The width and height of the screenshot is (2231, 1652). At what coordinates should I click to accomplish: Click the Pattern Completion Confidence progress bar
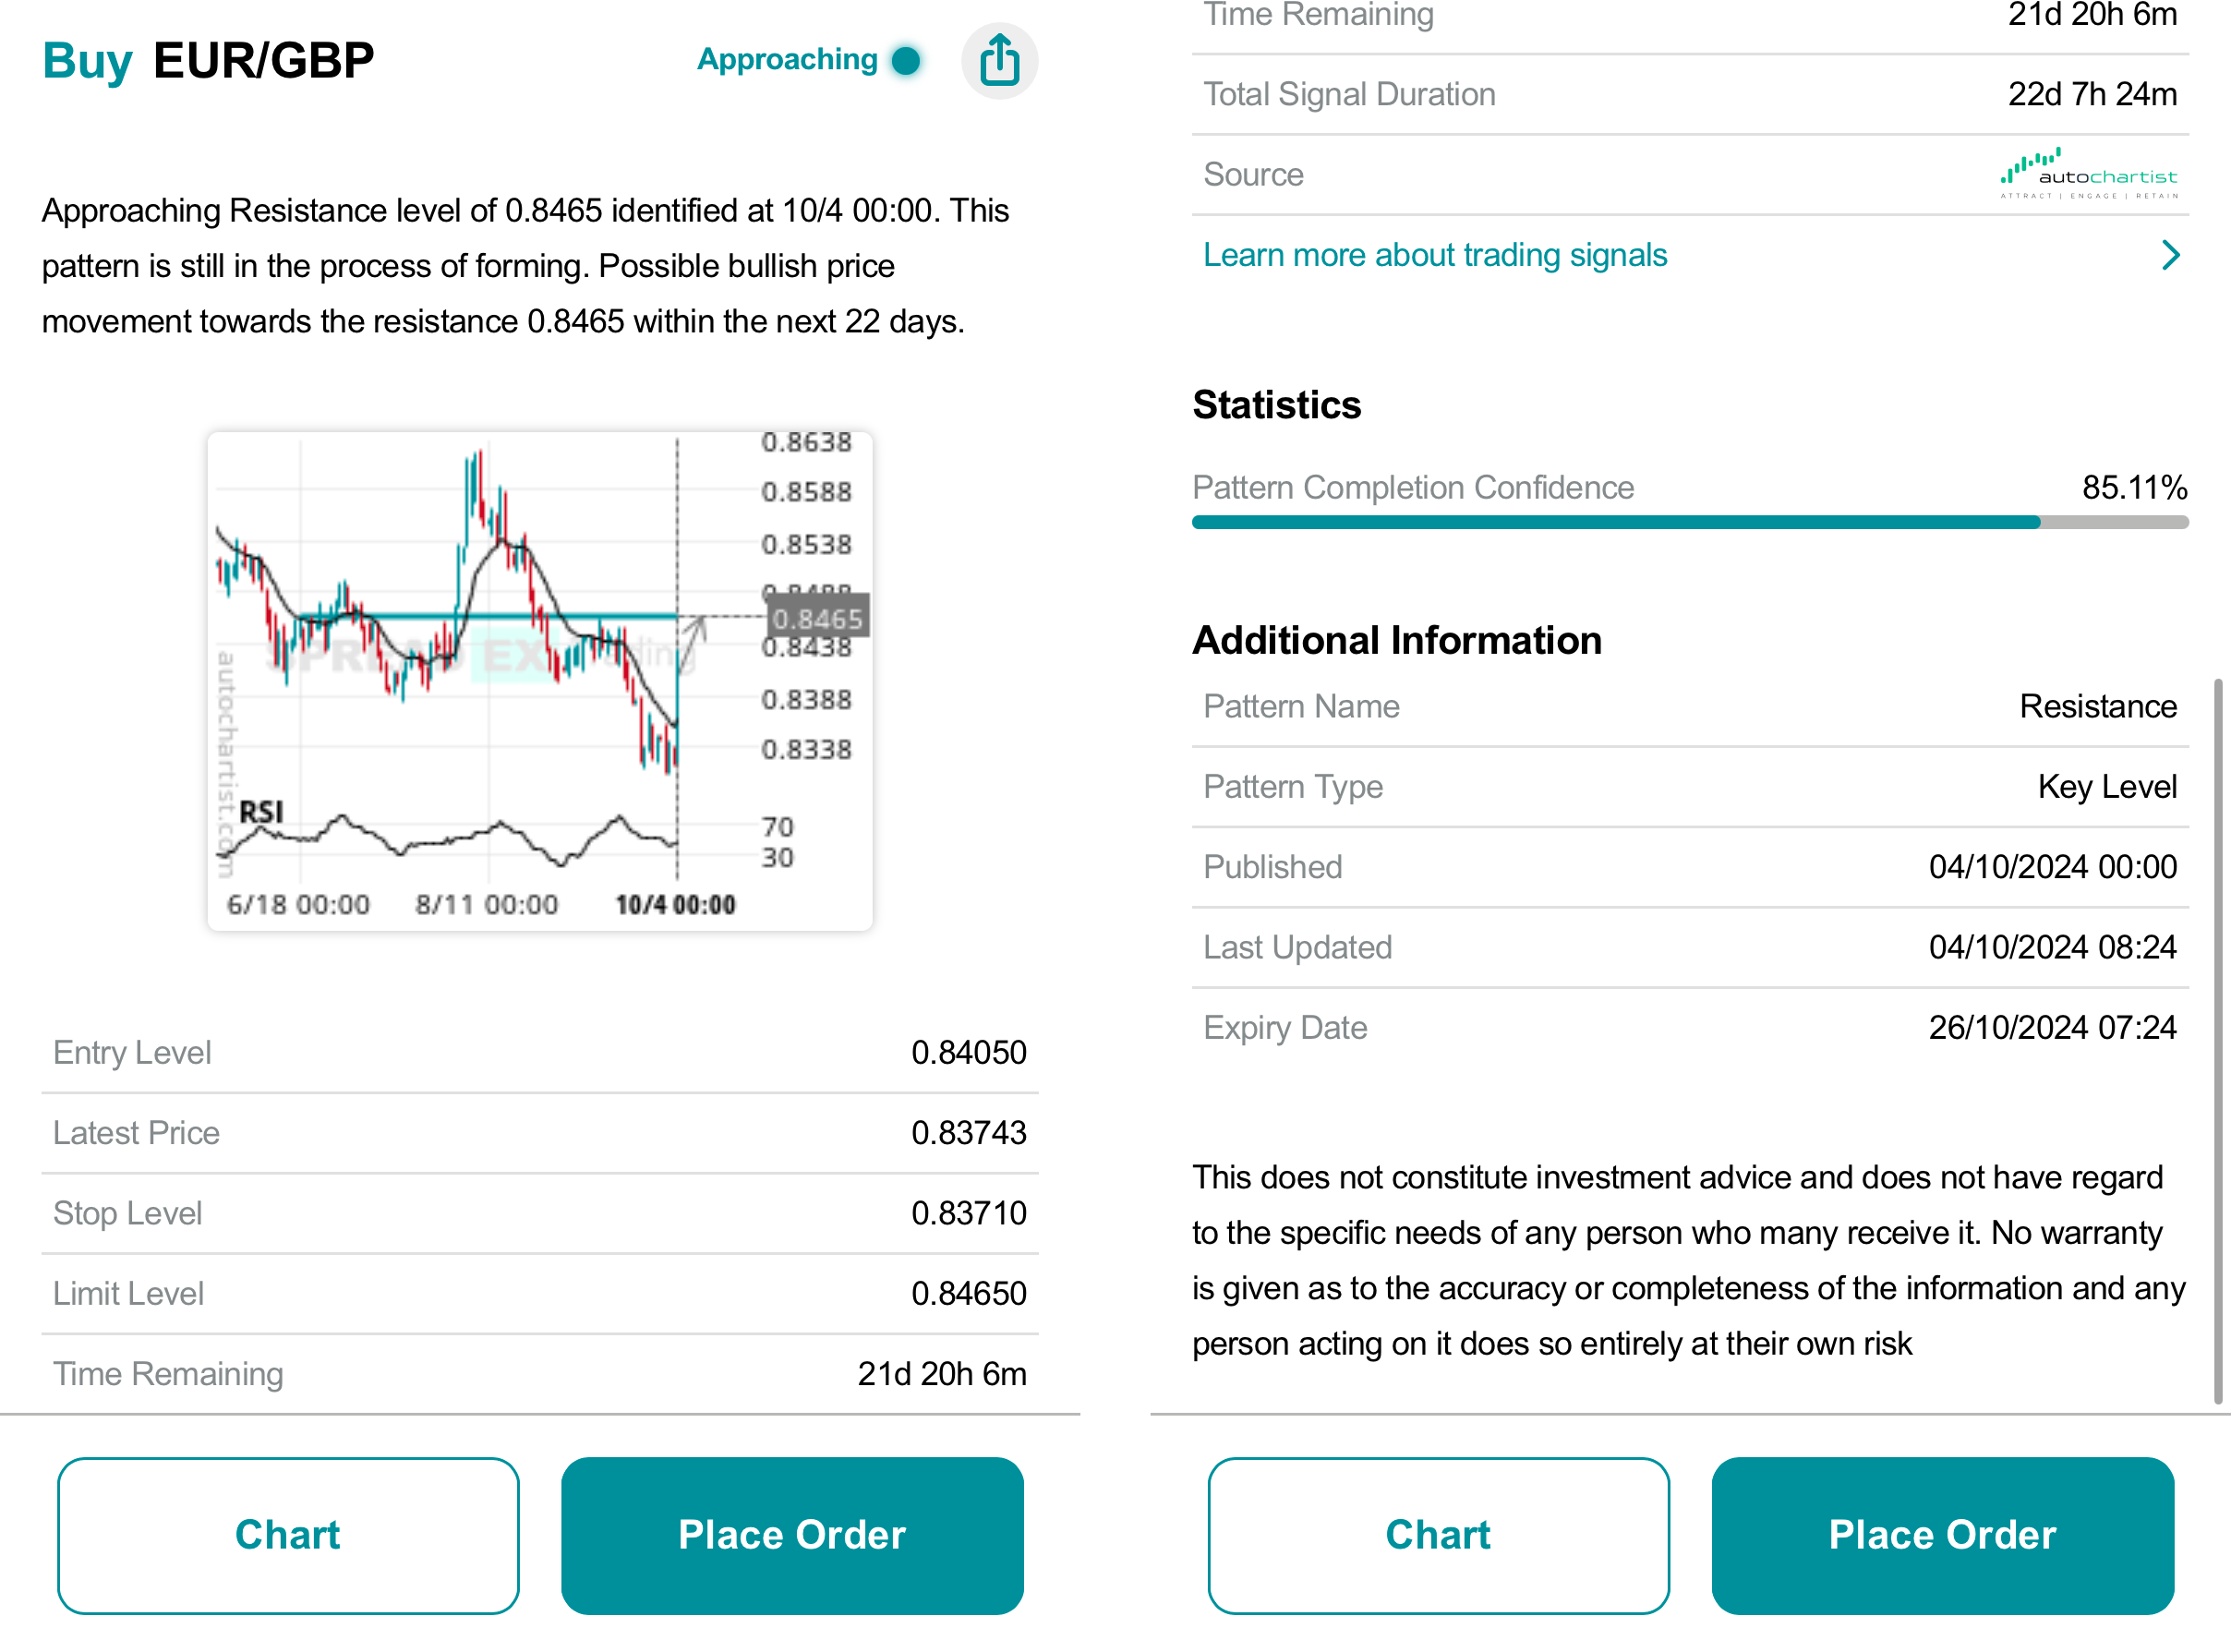1689,521
